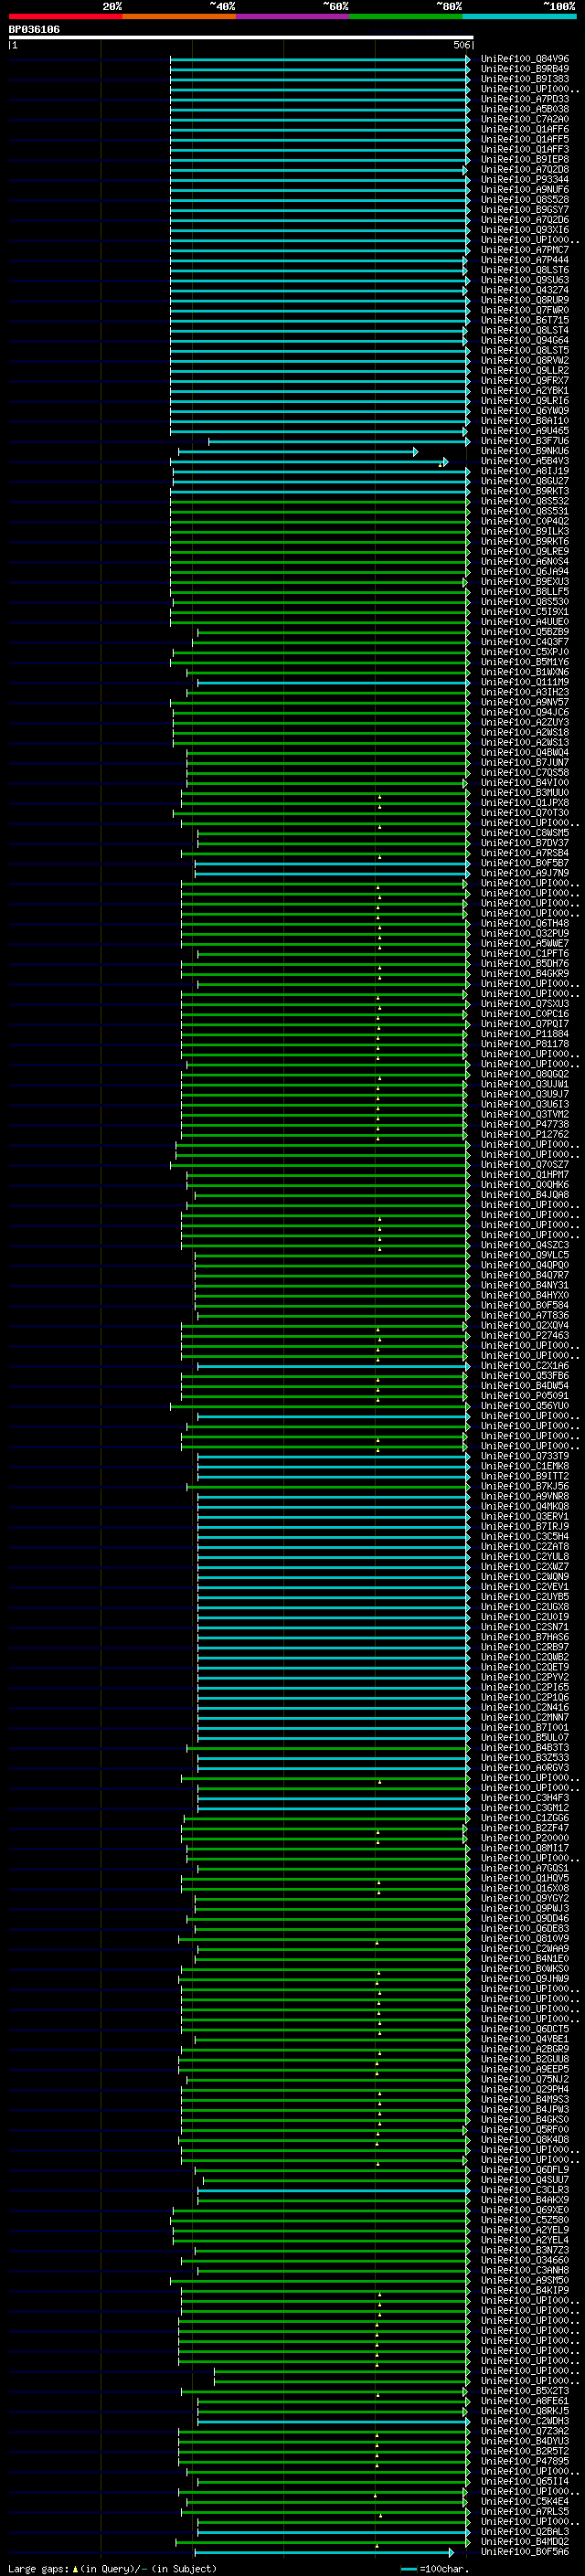Select hit label UniRef100_A2YBK1

(x=524, y=390)
